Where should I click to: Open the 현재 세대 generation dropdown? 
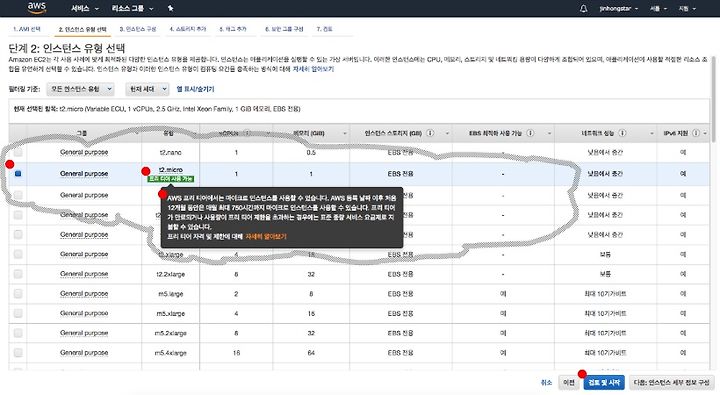[x=147, y=89]
